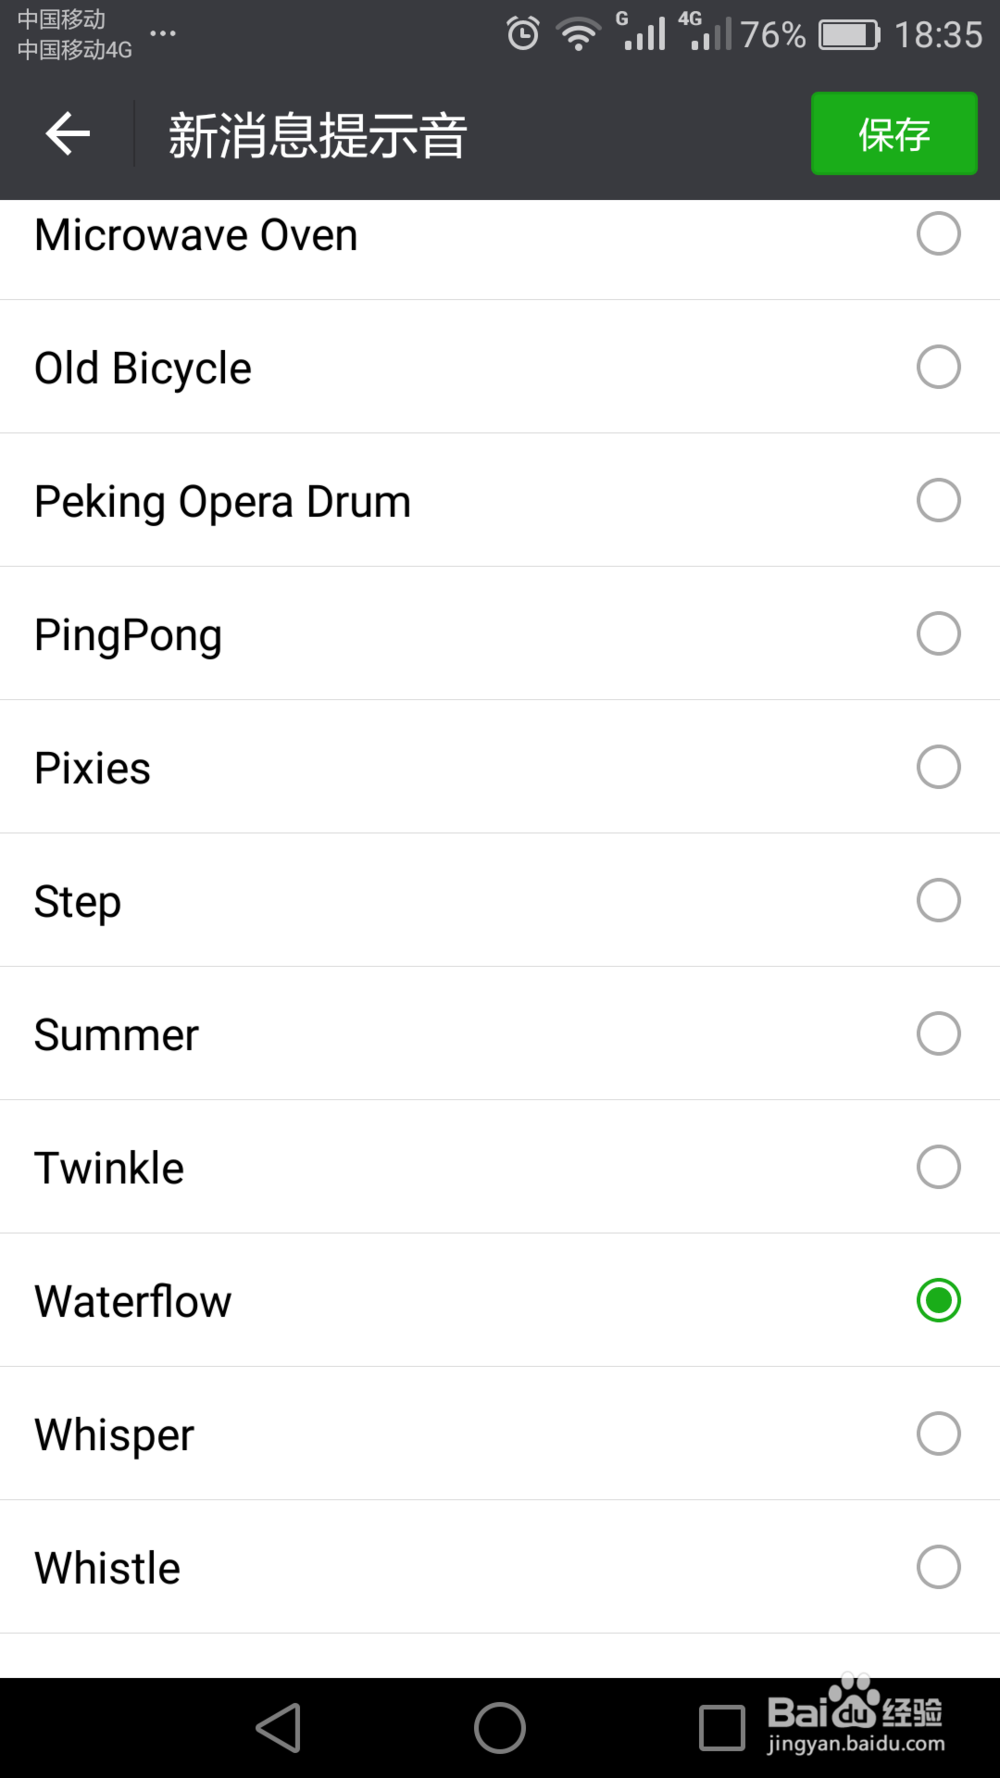This screenshot has height=1778, width=1000.
Task: Select Twinkle radio button
Action: (938, 1167)
